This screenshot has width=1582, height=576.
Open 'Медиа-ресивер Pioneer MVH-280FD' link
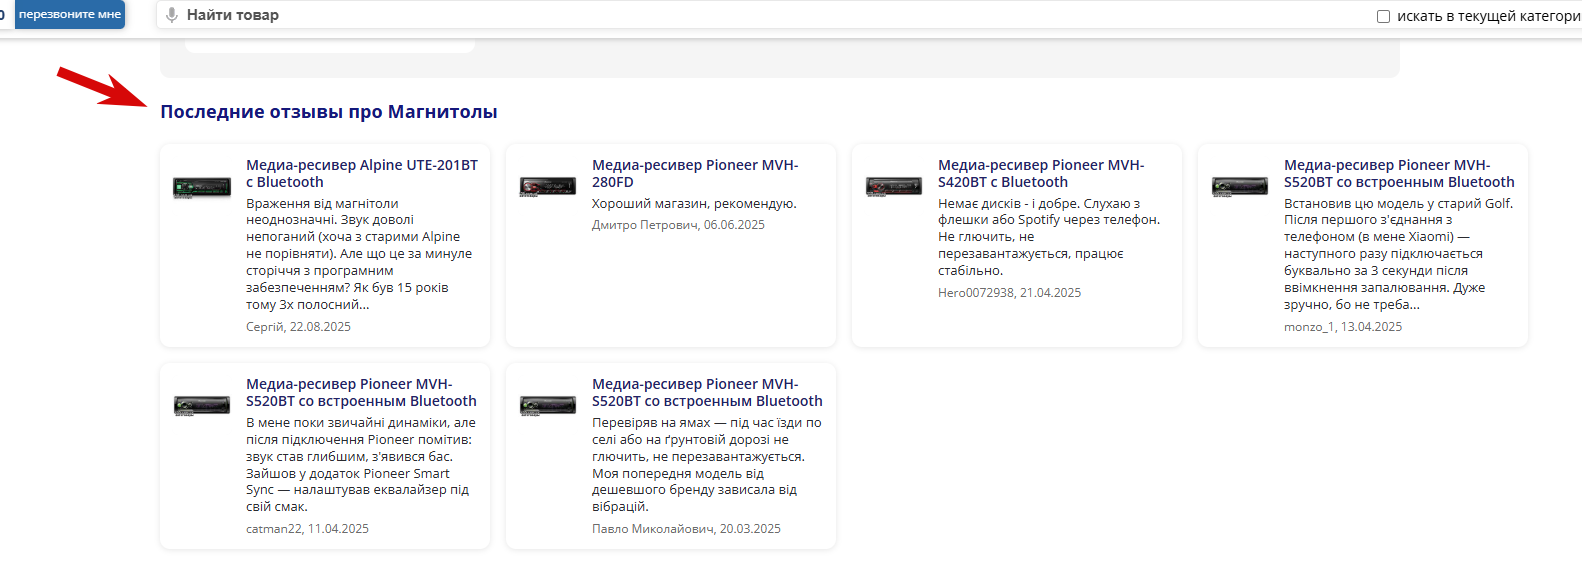pos(695,173)
